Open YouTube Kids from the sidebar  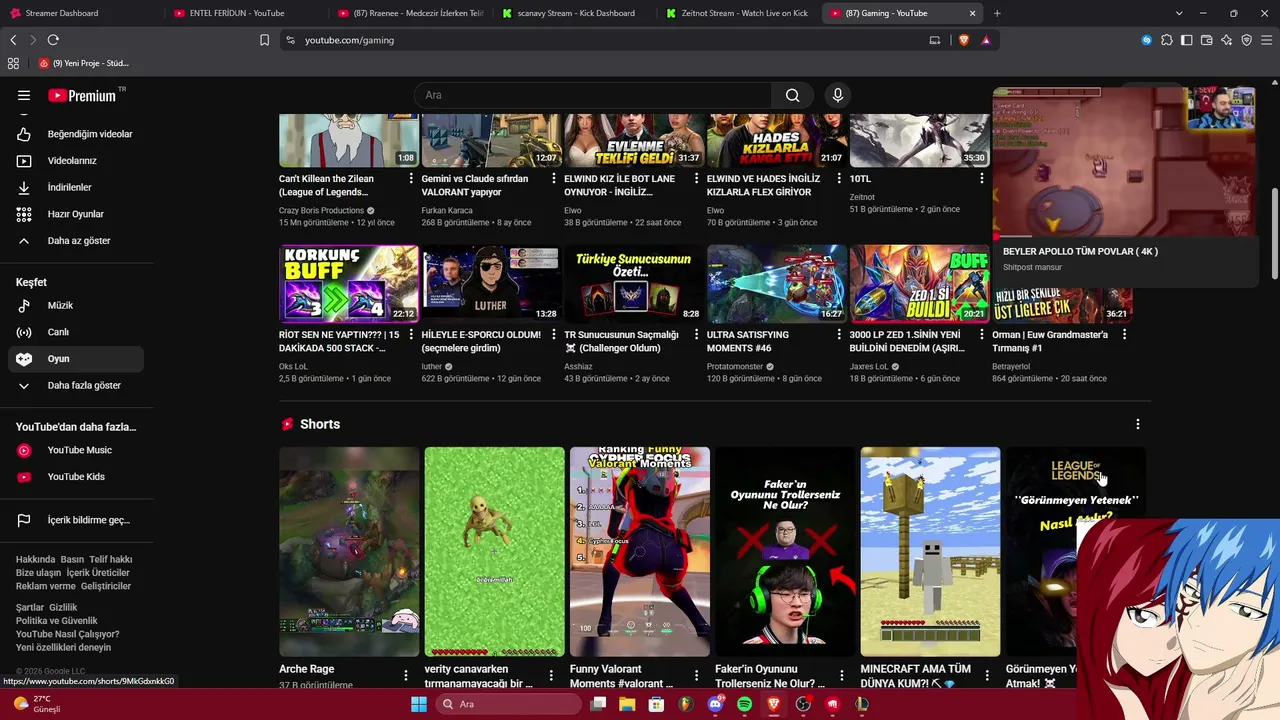(x=76, y=477)
